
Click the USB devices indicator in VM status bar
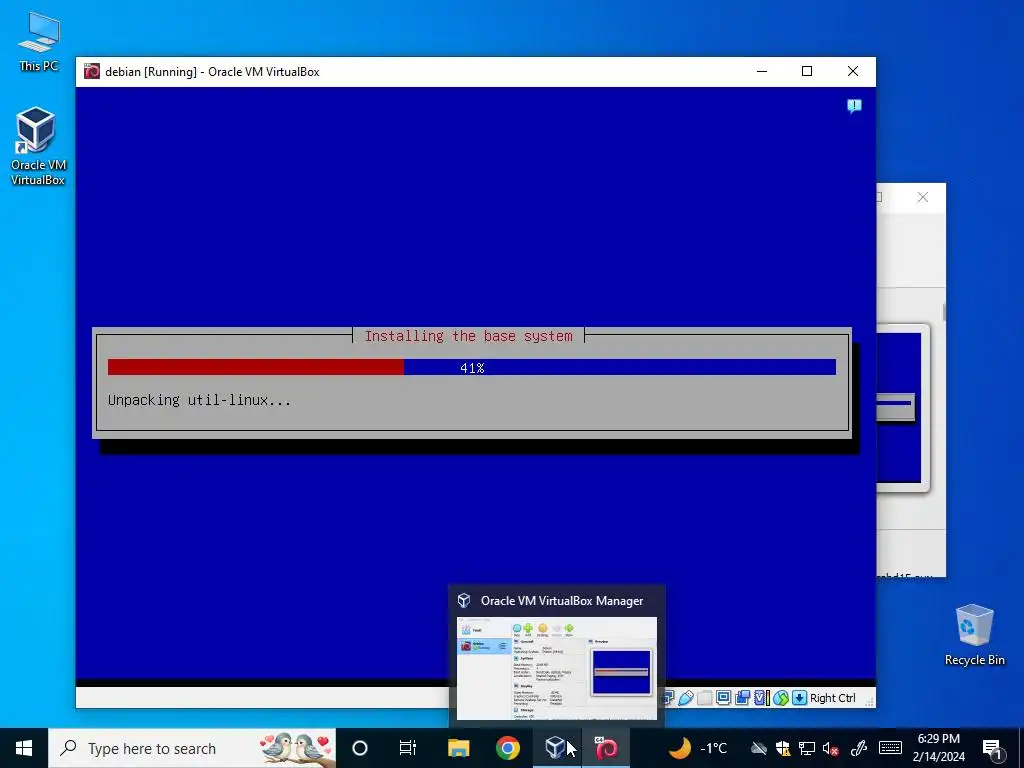coord(686,698)
